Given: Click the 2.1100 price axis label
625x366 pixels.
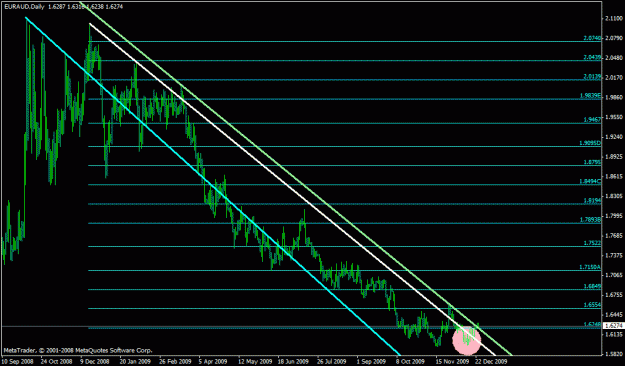Looking at the screenshot, I should [x=614, y=19].
